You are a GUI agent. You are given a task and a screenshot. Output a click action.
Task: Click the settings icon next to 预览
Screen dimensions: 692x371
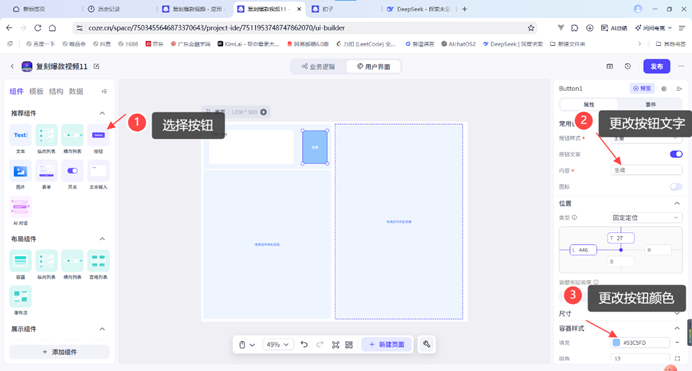[x=664, y=89]
